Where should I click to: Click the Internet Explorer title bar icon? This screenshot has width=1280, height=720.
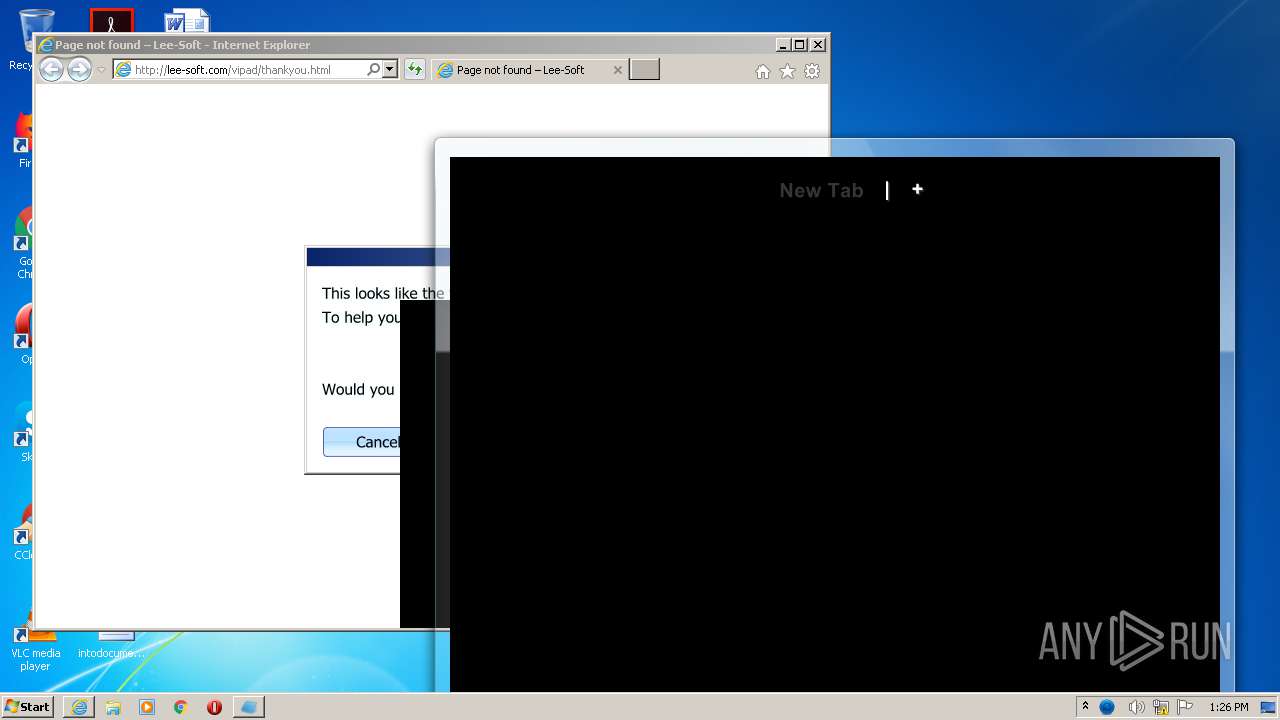pyautogui.click(x=45, y=45)
